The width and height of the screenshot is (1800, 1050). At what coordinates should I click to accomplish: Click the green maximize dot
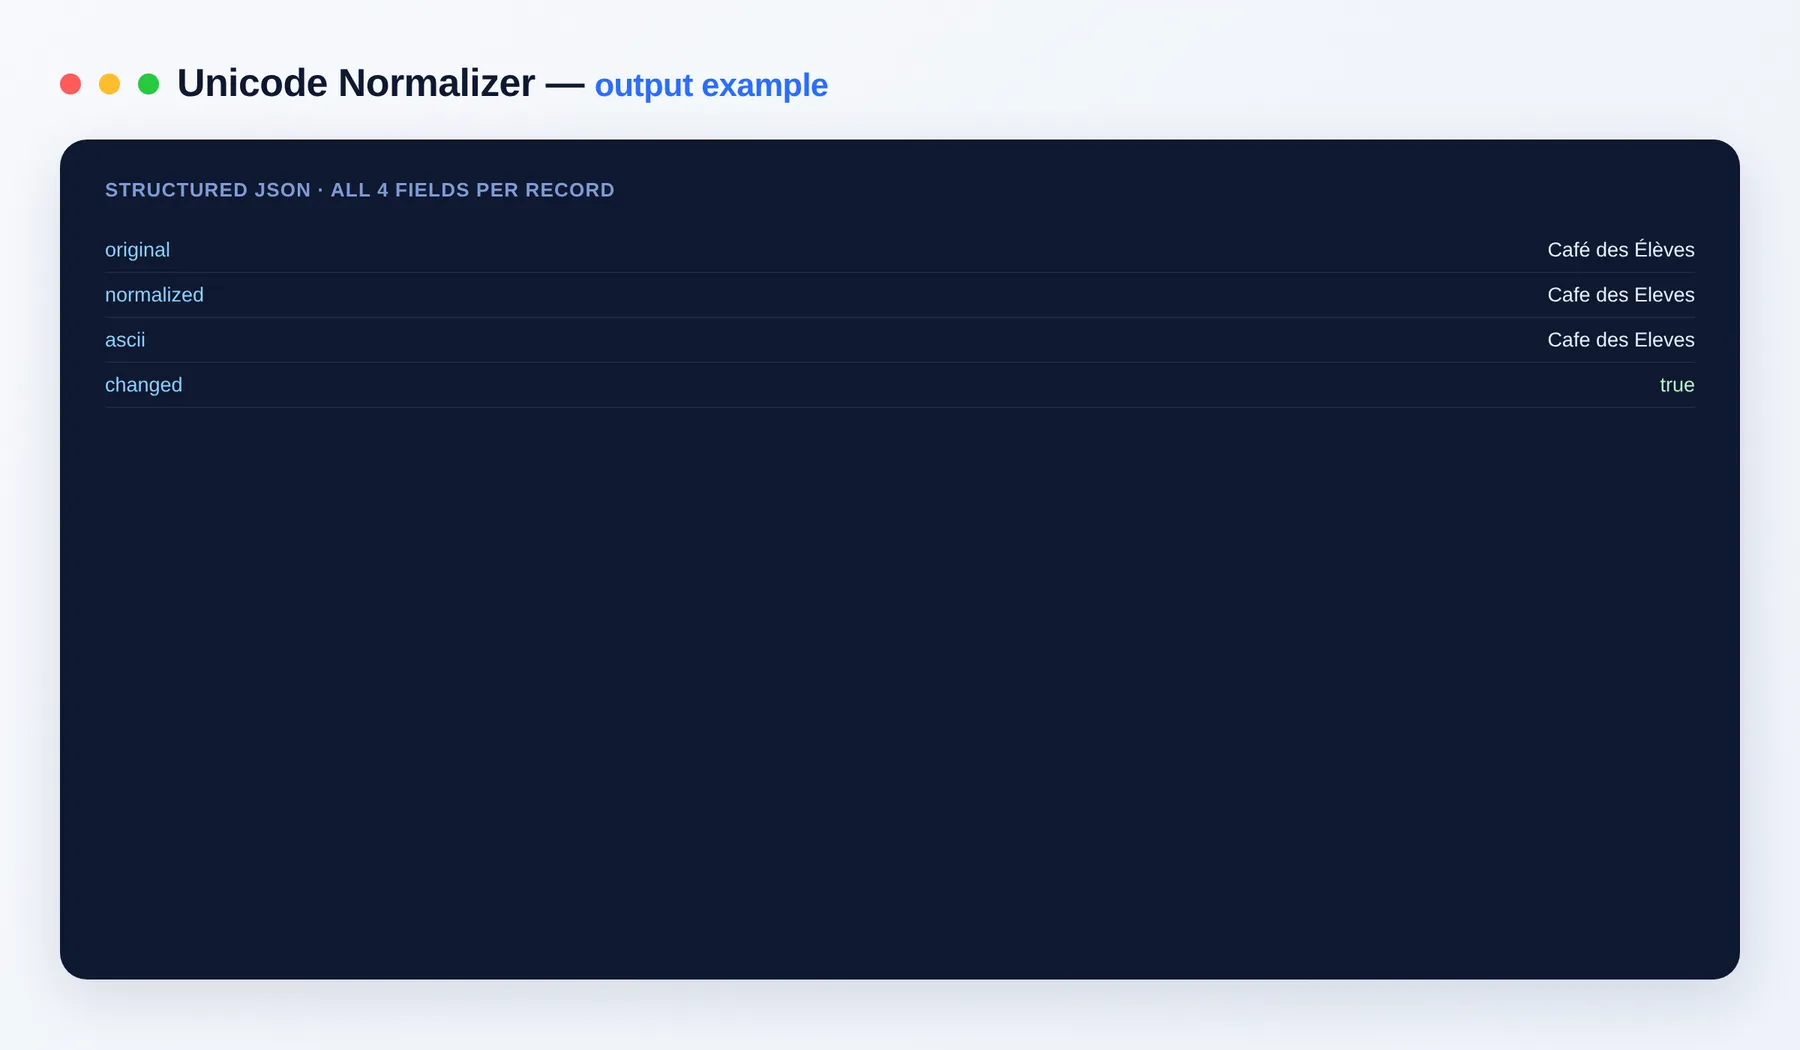click(148, 84)
